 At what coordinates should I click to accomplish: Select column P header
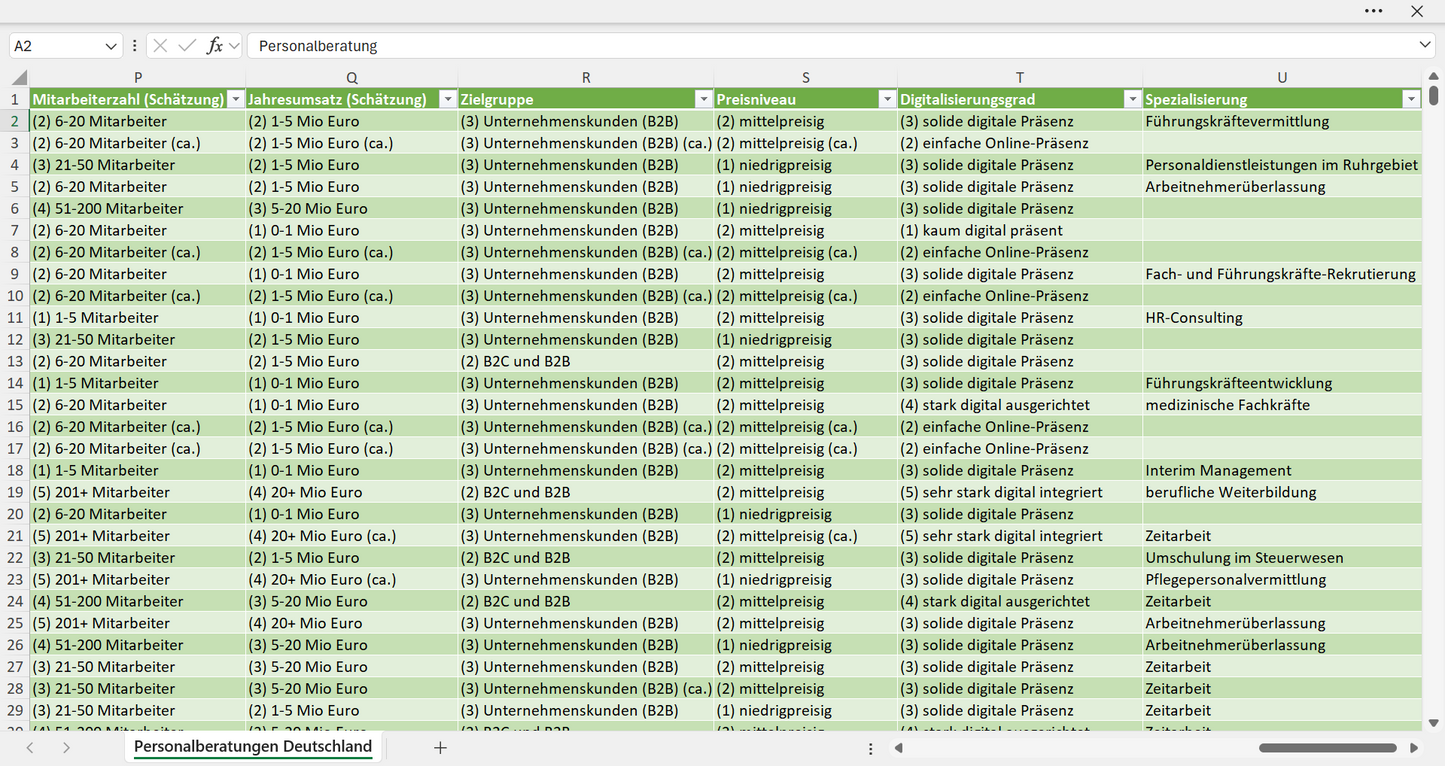click(x=138, y=78)
